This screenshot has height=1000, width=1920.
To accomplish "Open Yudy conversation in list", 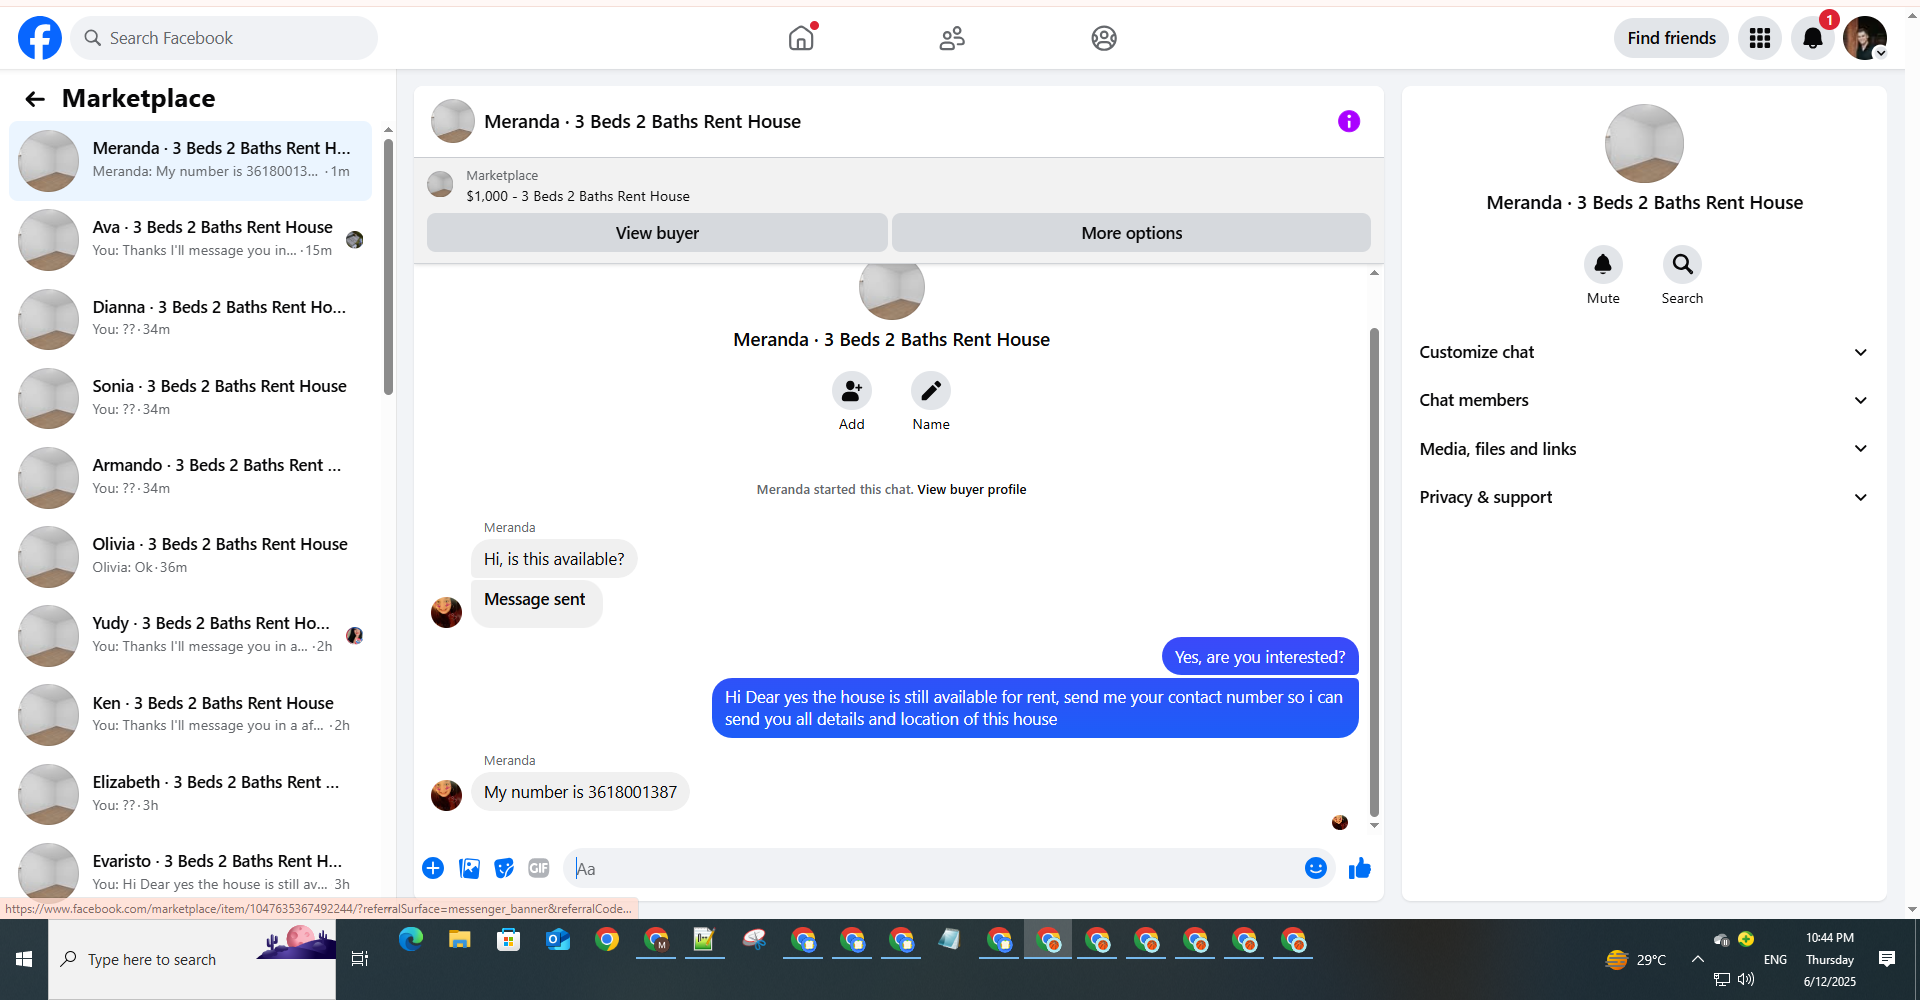I will point(191,635).
